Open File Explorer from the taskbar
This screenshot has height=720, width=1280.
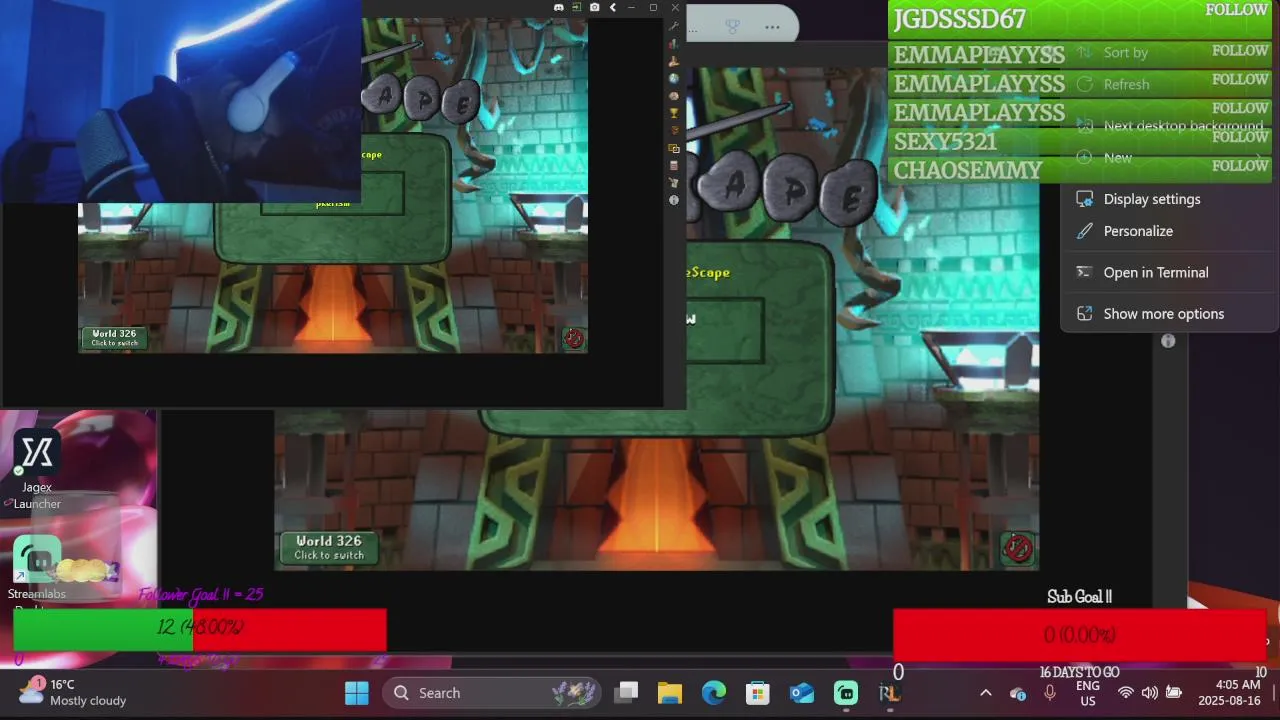pos(670,693)
